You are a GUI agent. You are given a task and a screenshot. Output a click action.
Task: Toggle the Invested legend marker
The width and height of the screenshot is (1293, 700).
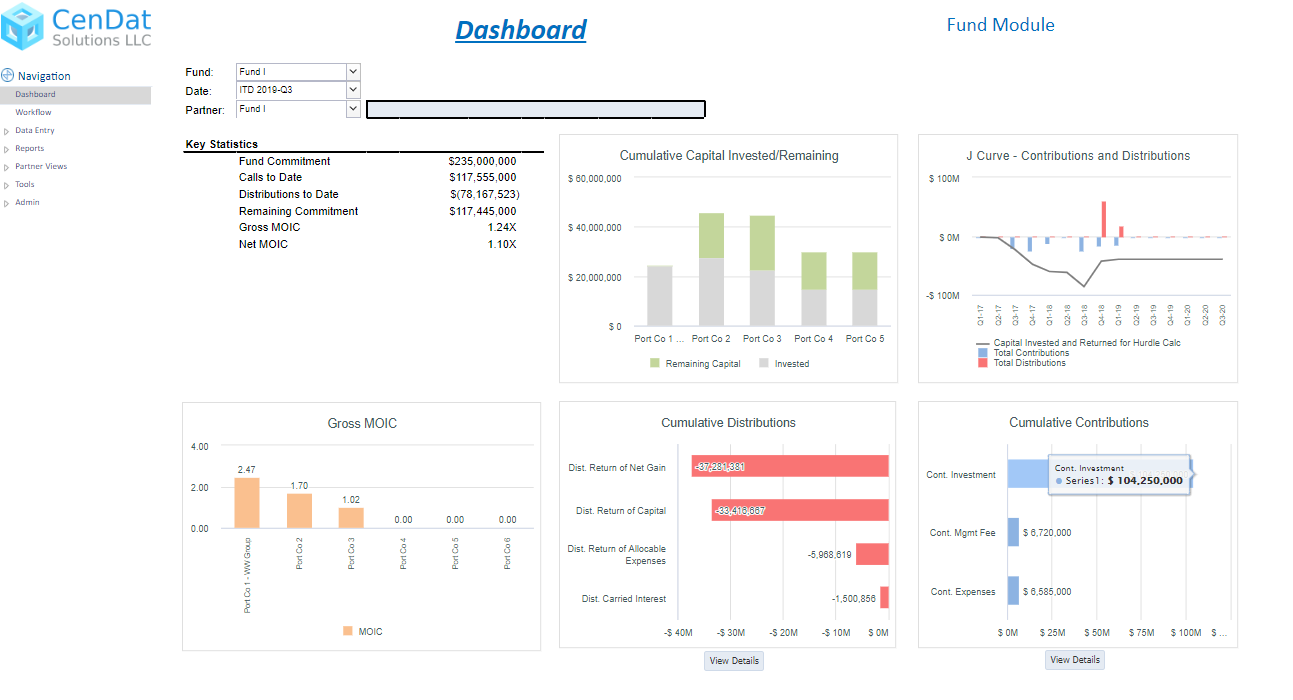[x=764, y=364]
